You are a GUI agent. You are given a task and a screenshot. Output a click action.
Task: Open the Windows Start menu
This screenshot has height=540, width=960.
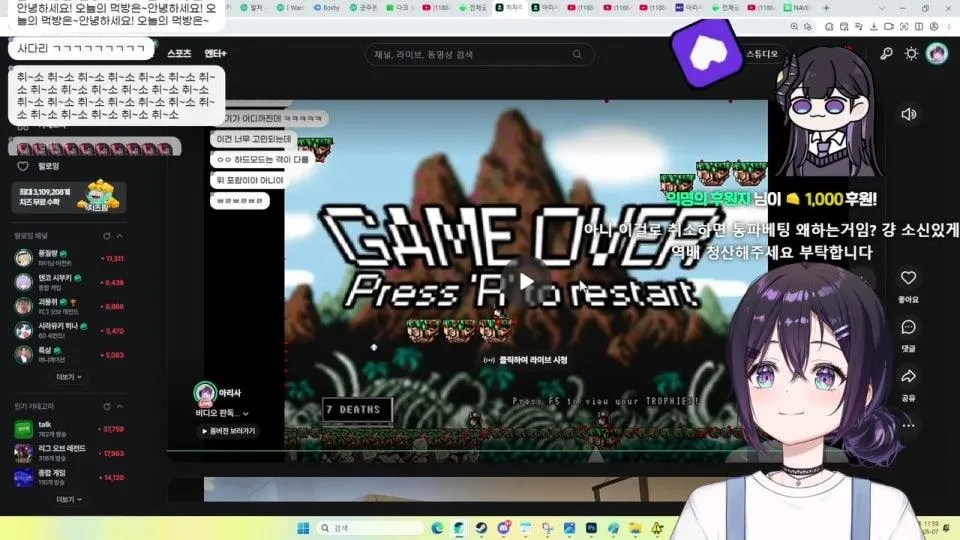302,528
